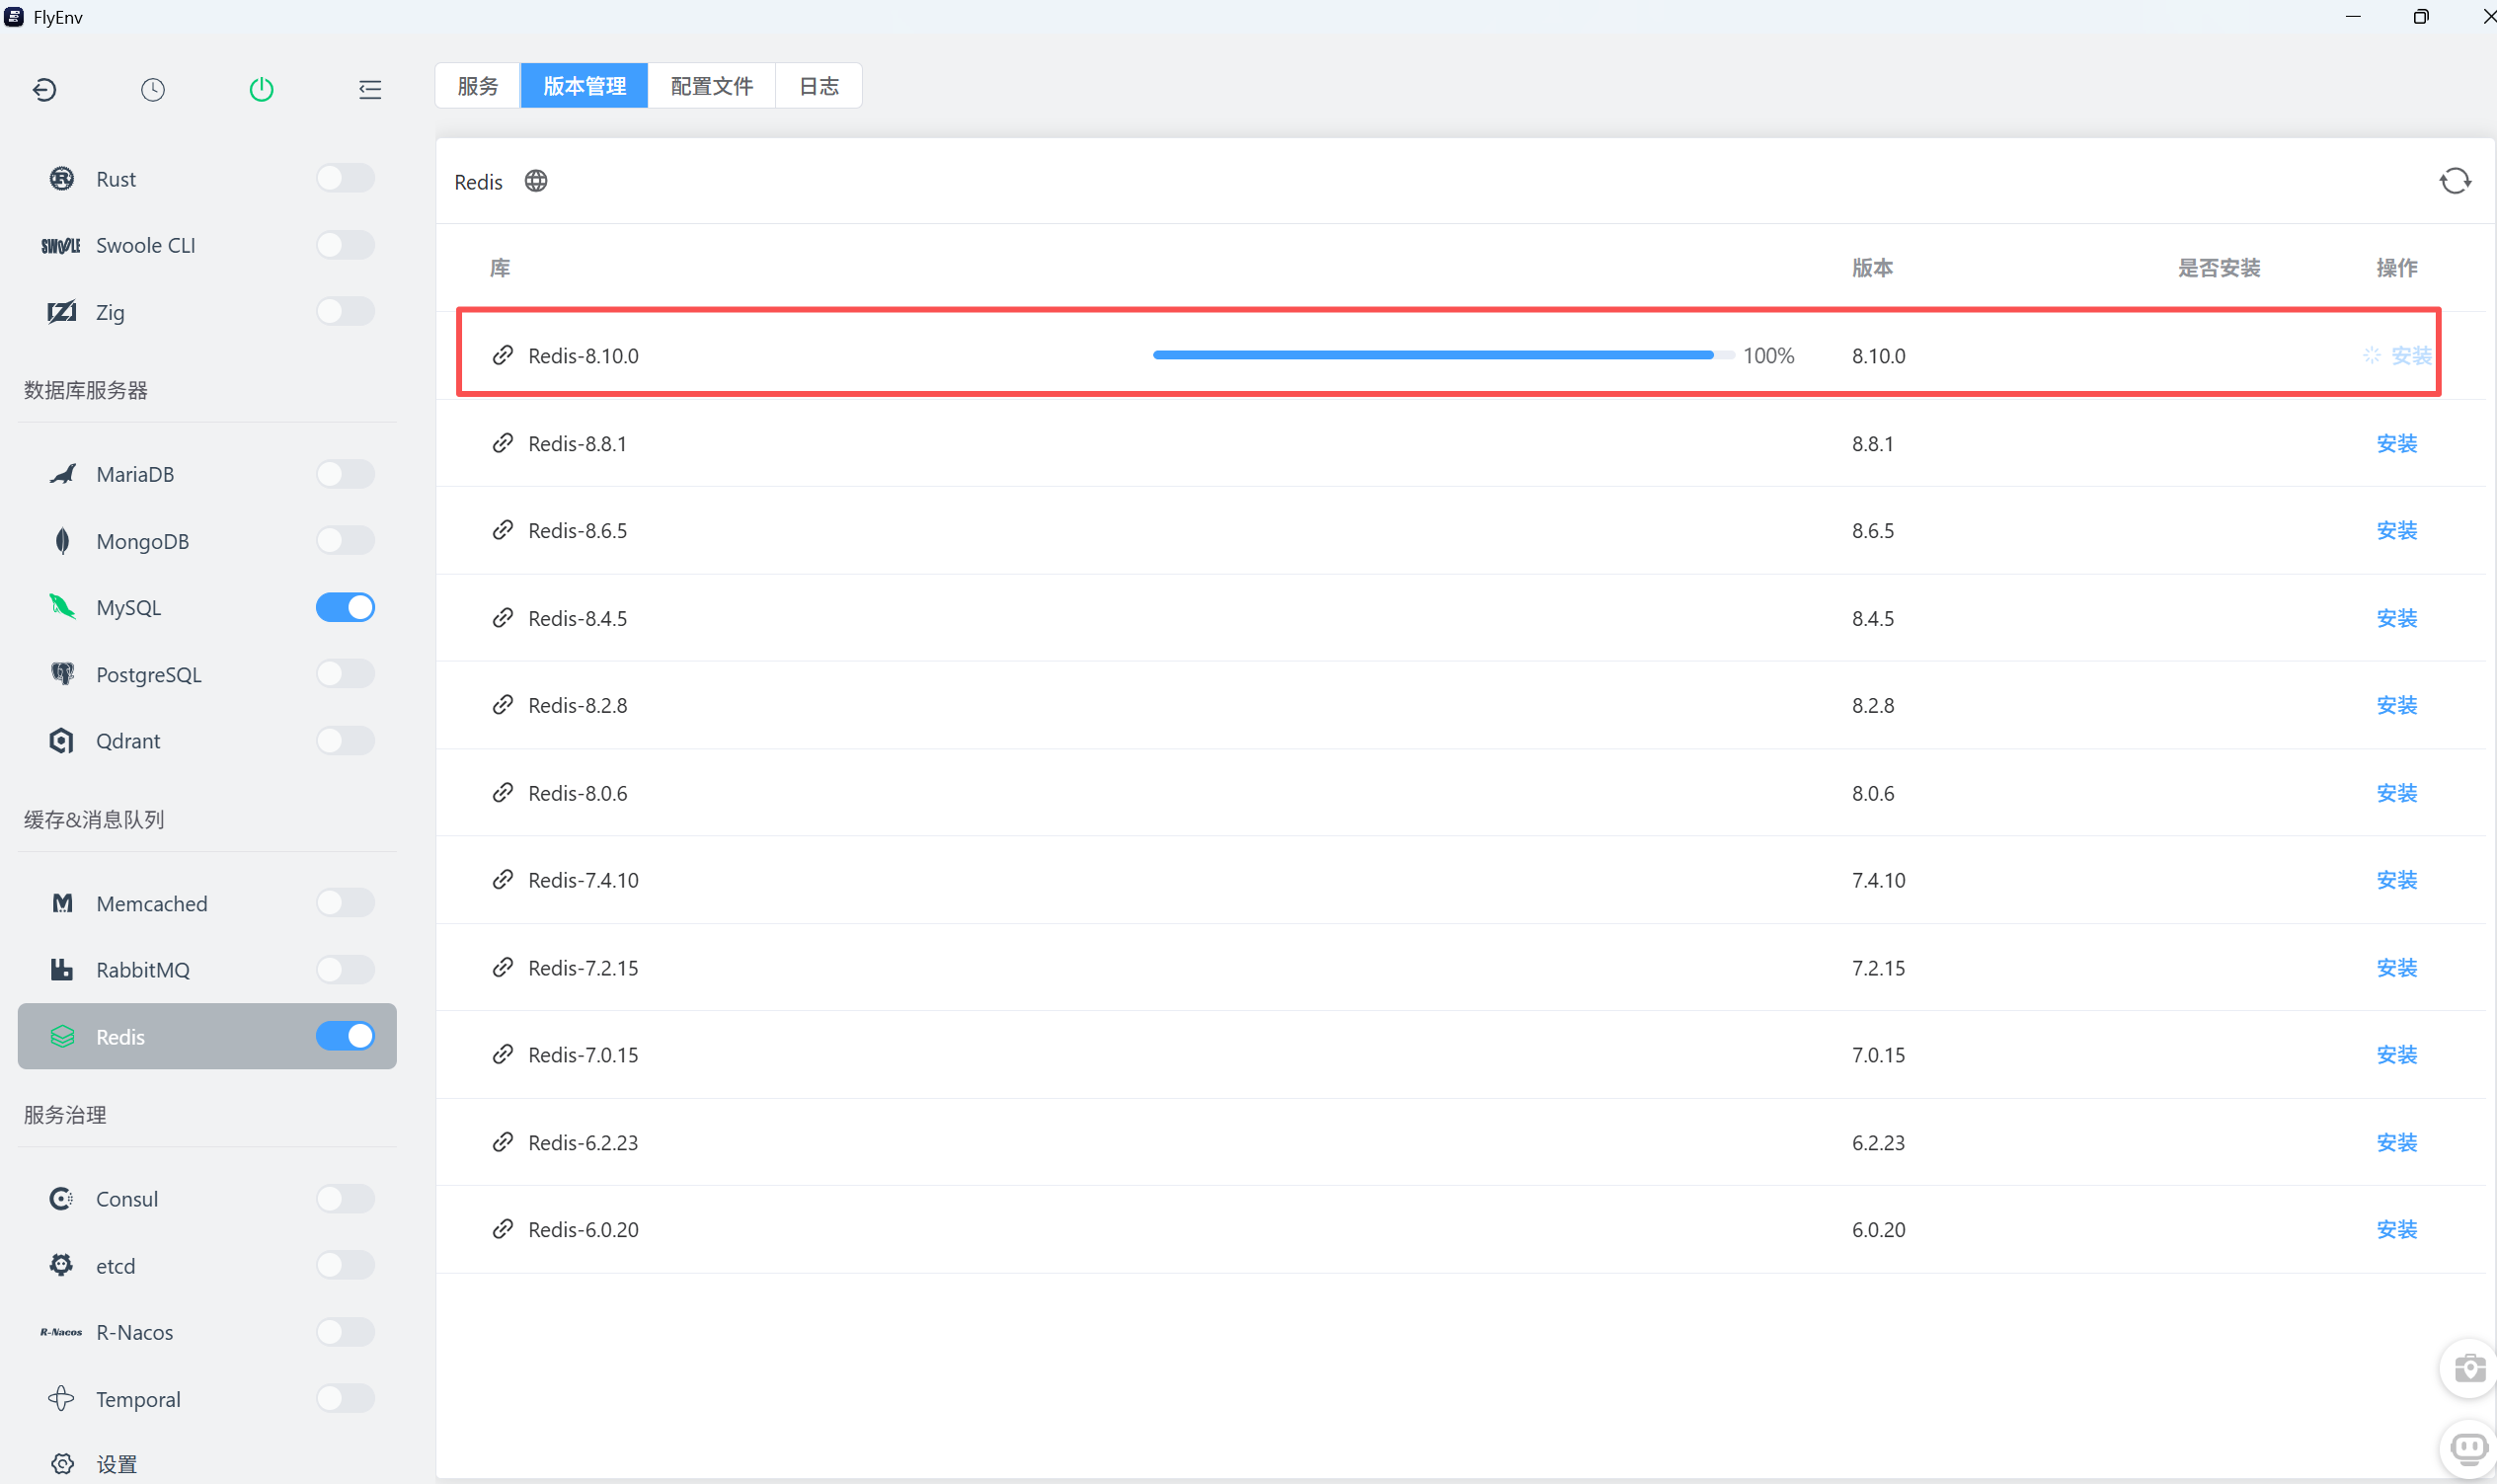The width and height of the screenshot is (2497, 1484).
Task: Toggle the Rust service switch
Action: point(345,179)
